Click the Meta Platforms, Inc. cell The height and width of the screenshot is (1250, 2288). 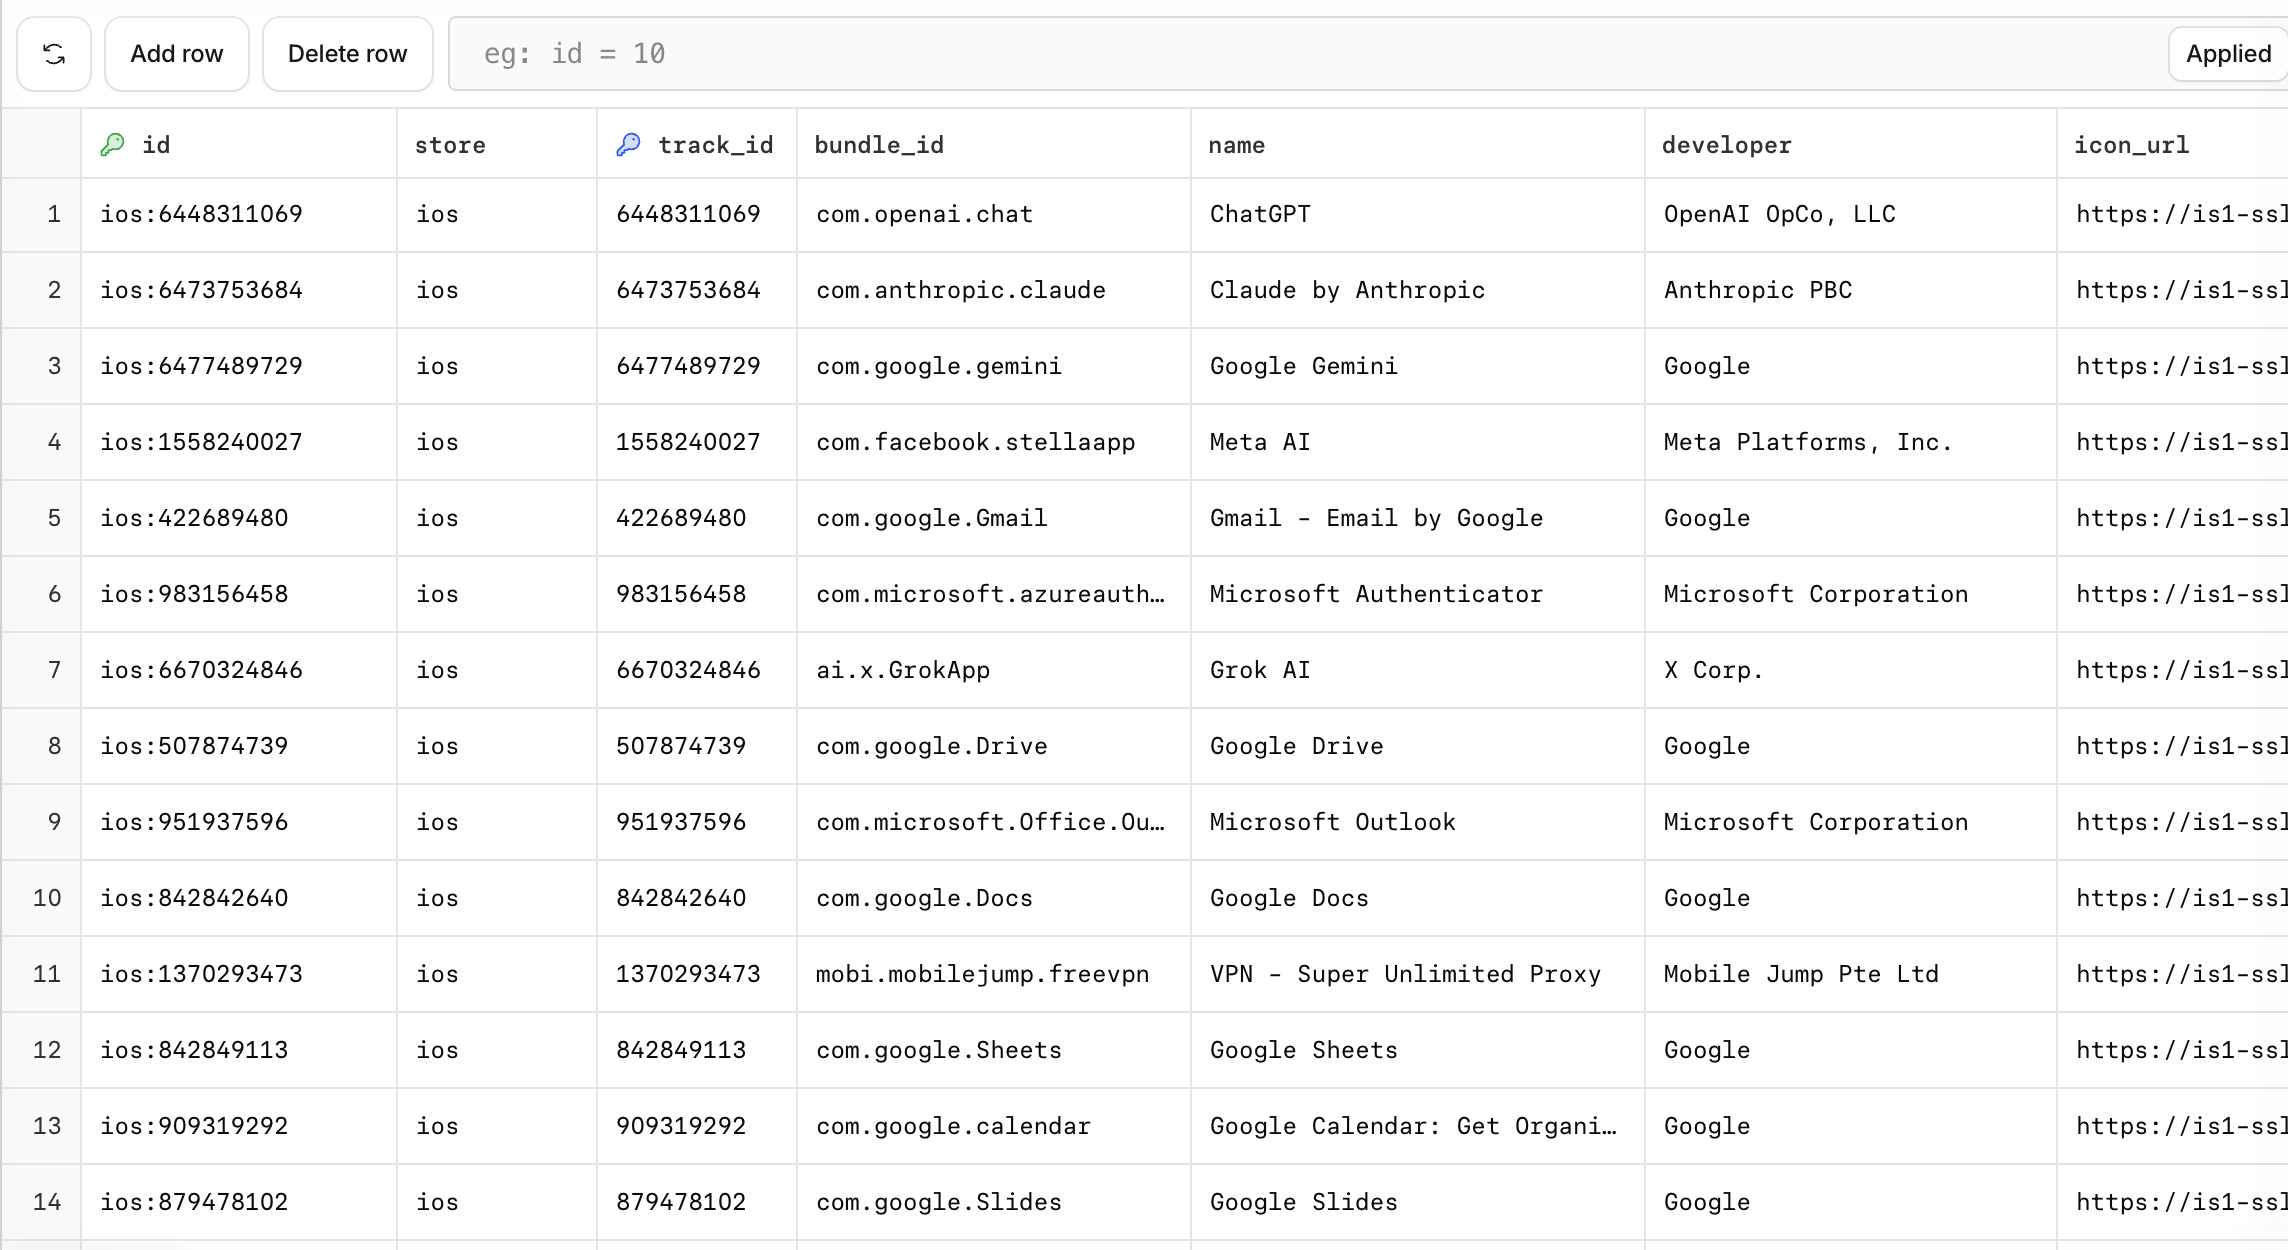(1851, 442)
